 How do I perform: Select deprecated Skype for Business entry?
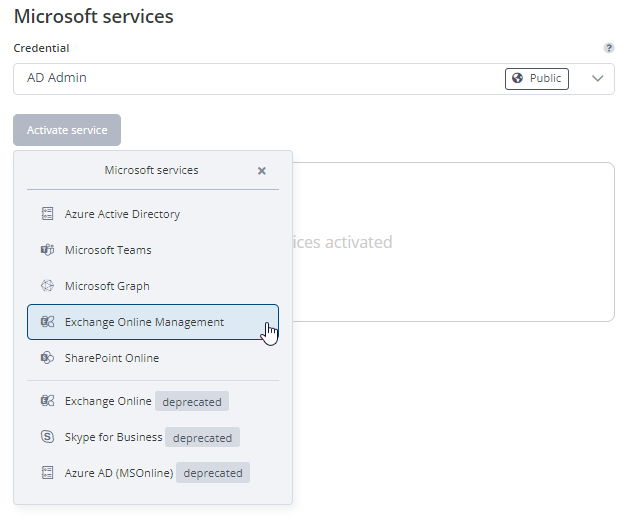tap(113, 437)
